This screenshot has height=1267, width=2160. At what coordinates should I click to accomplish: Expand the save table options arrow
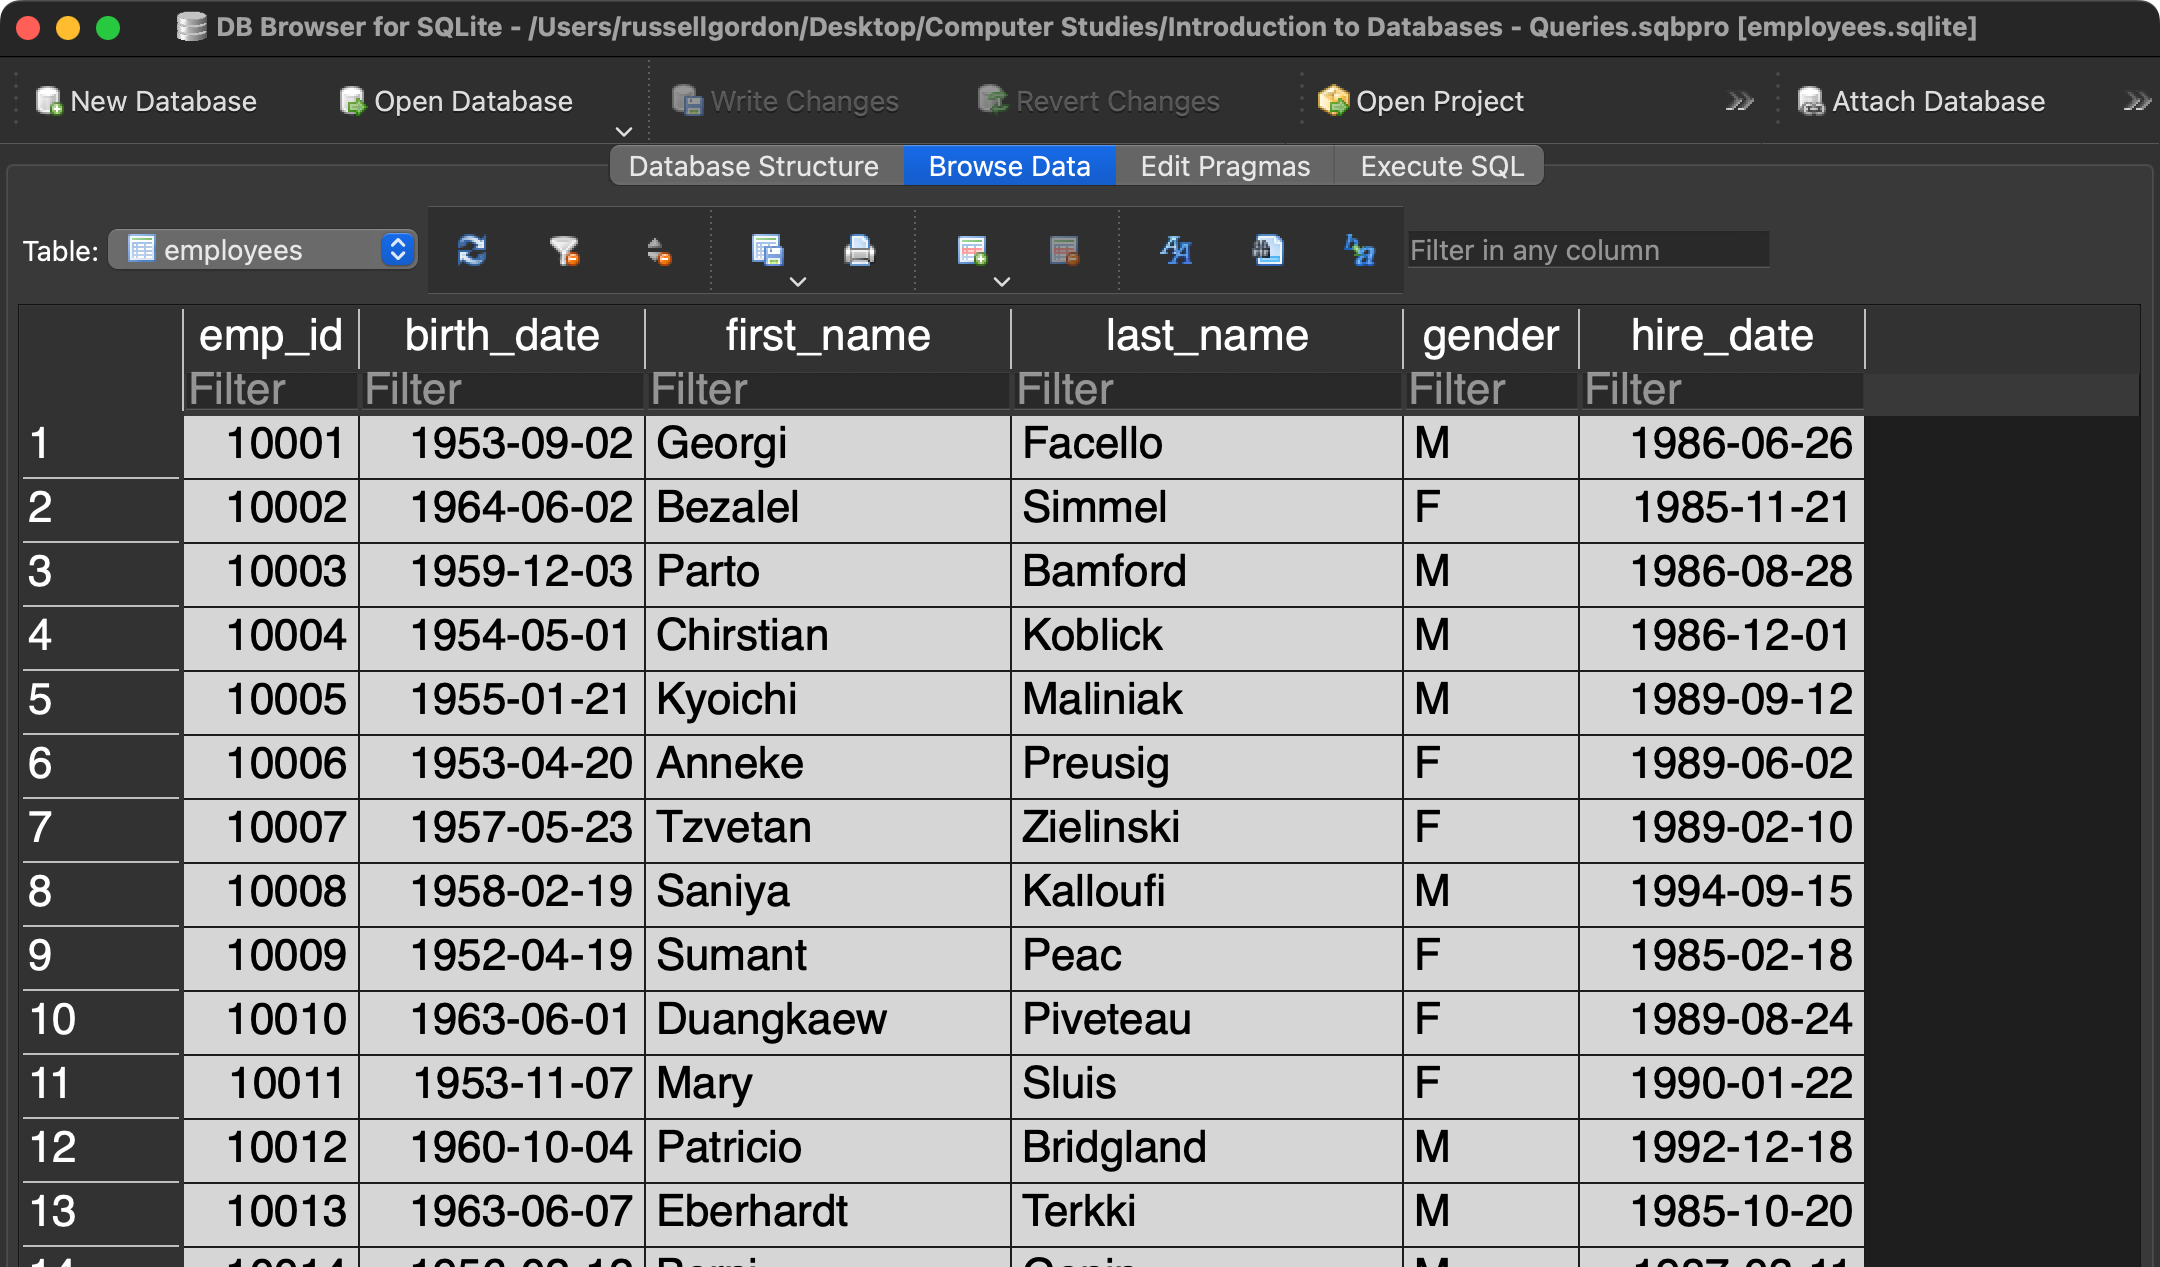798,282
